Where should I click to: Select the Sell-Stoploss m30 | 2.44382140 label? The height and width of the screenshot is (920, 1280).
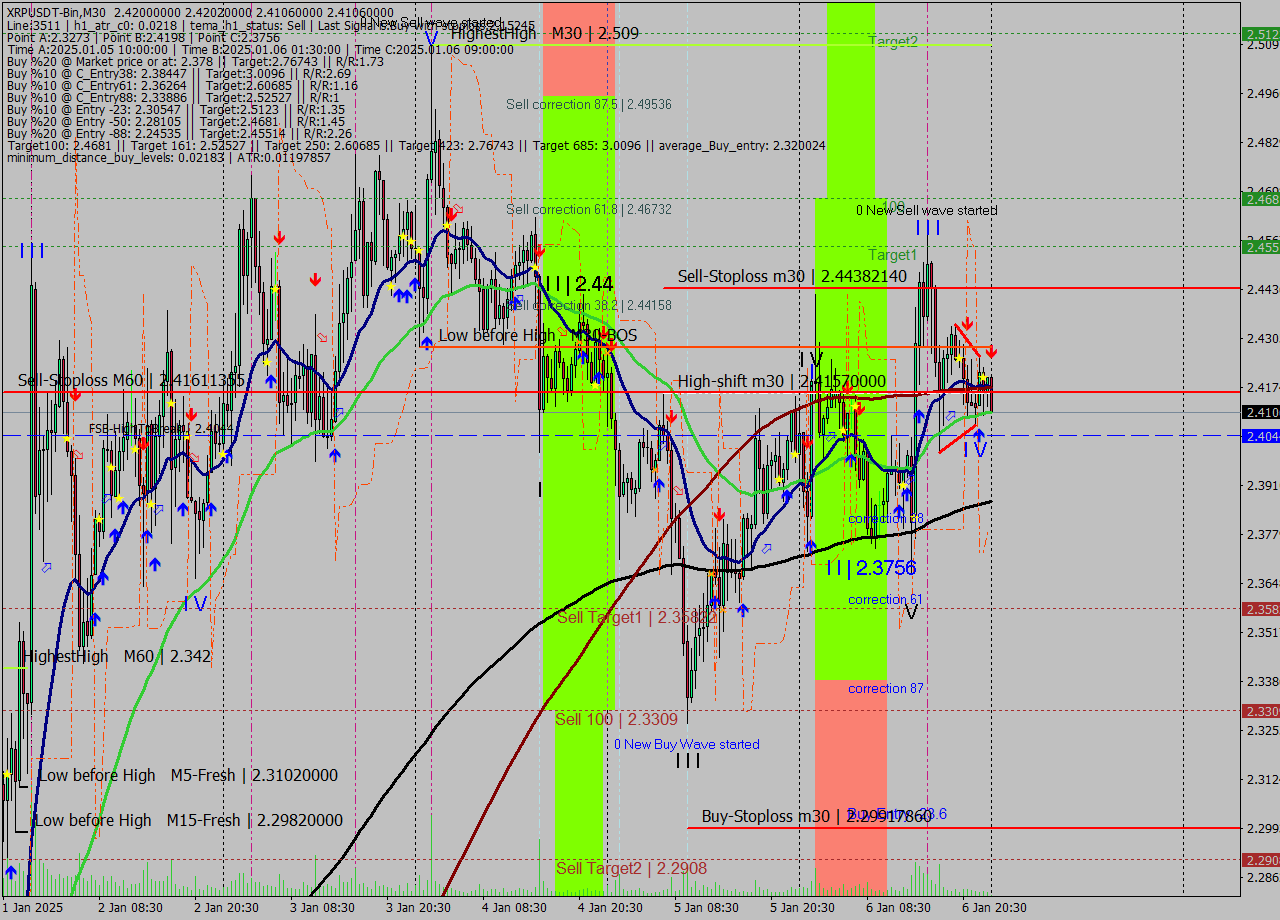792,277
